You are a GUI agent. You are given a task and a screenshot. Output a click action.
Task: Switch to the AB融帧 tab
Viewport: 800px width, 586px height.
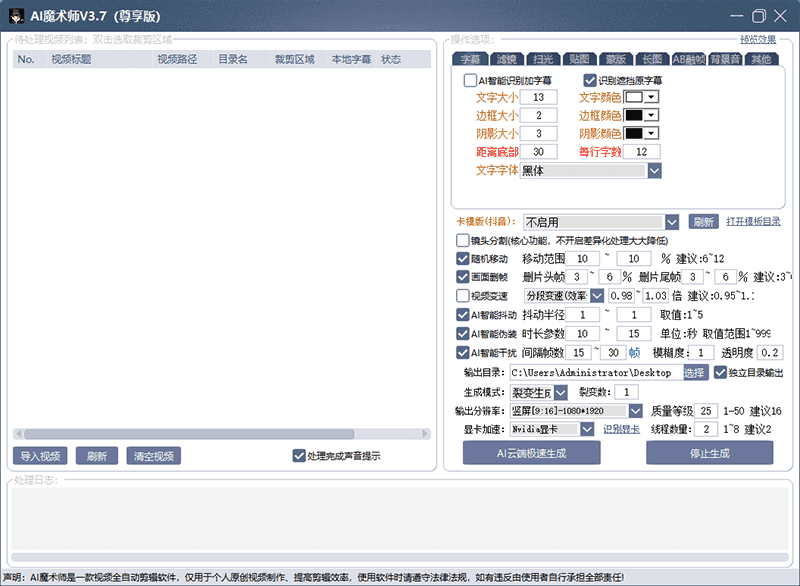pos(689,59)
